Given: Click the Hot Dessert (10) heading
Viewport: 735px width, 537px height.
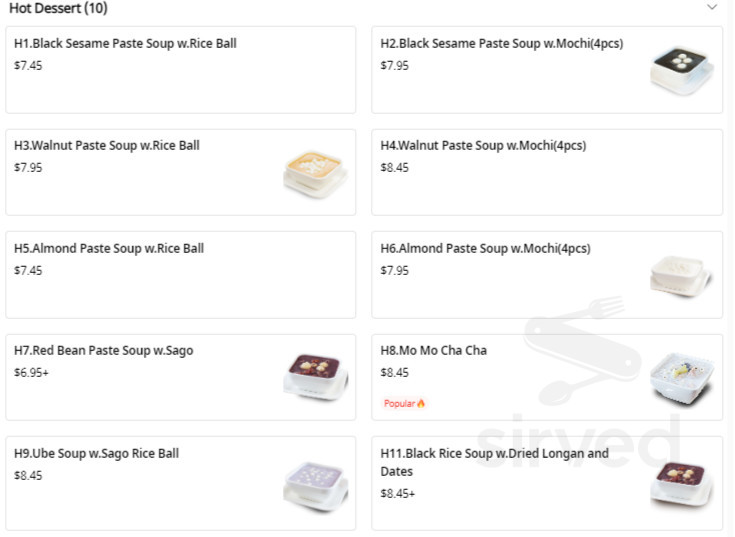Looking at the screenshot, I should (x=58, y=9).
